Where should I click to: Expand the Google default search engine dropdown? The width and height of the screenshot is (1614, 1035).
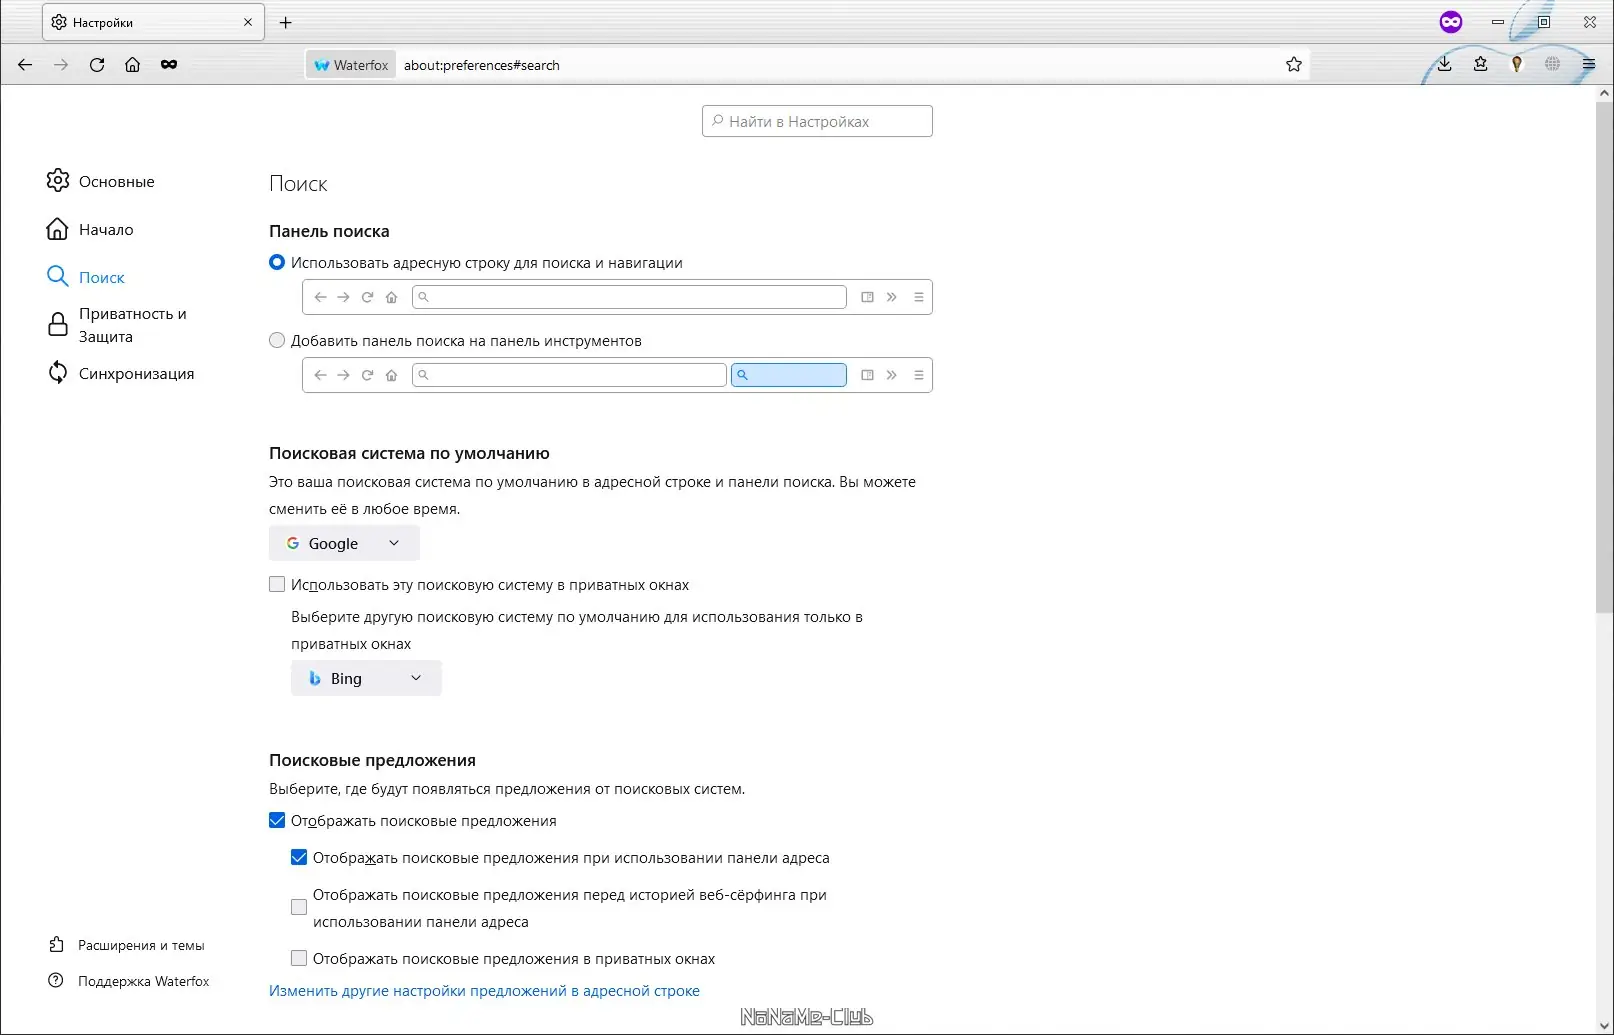(x=344, y=543)
